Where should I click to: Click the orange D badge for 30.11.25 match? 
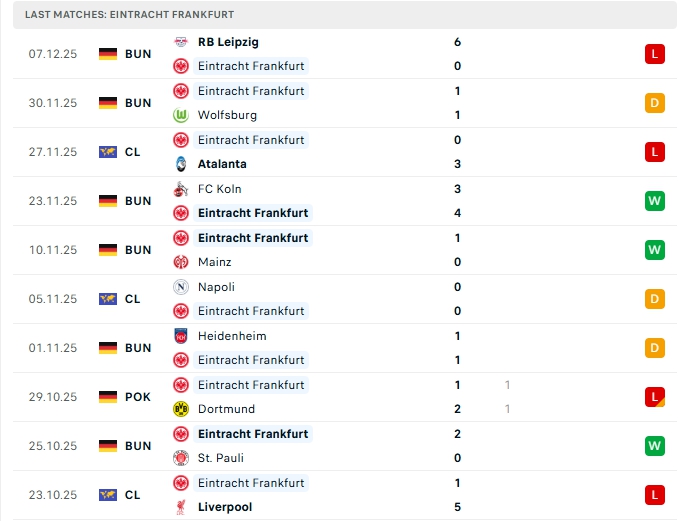click(655, 103)
